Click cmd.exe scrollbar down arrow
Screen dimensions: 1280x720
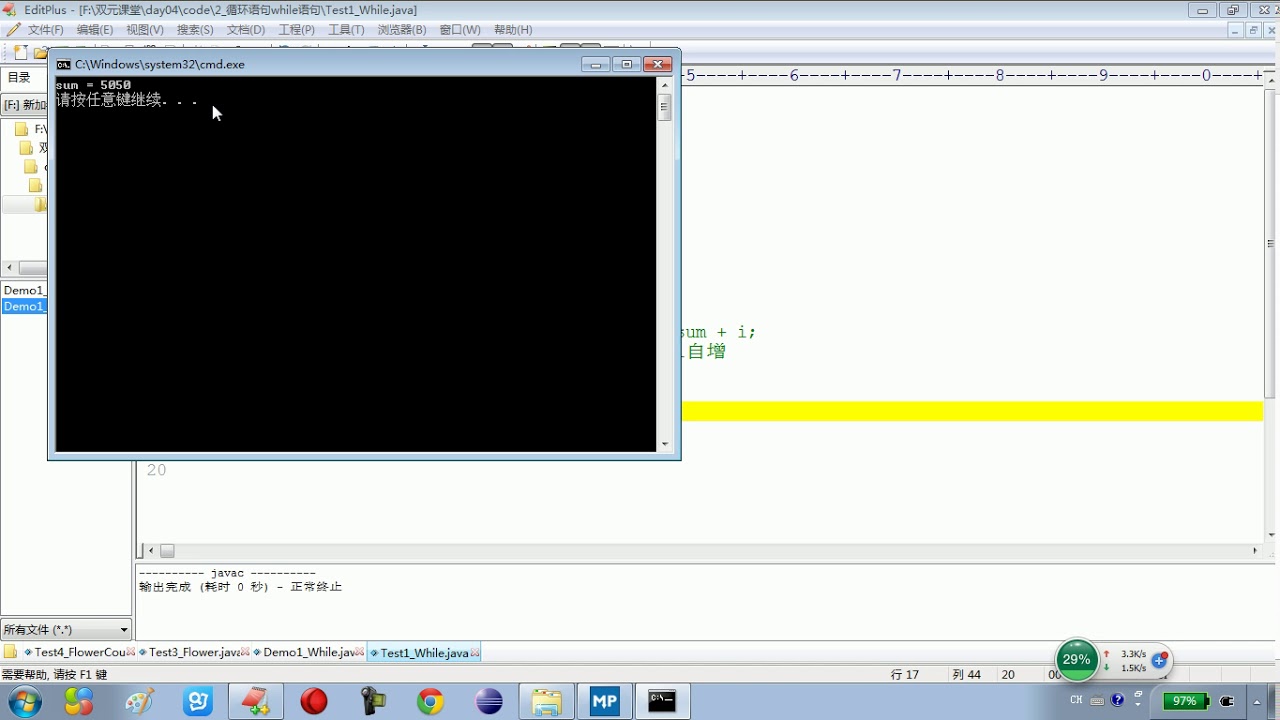click(x=665, y=444)
